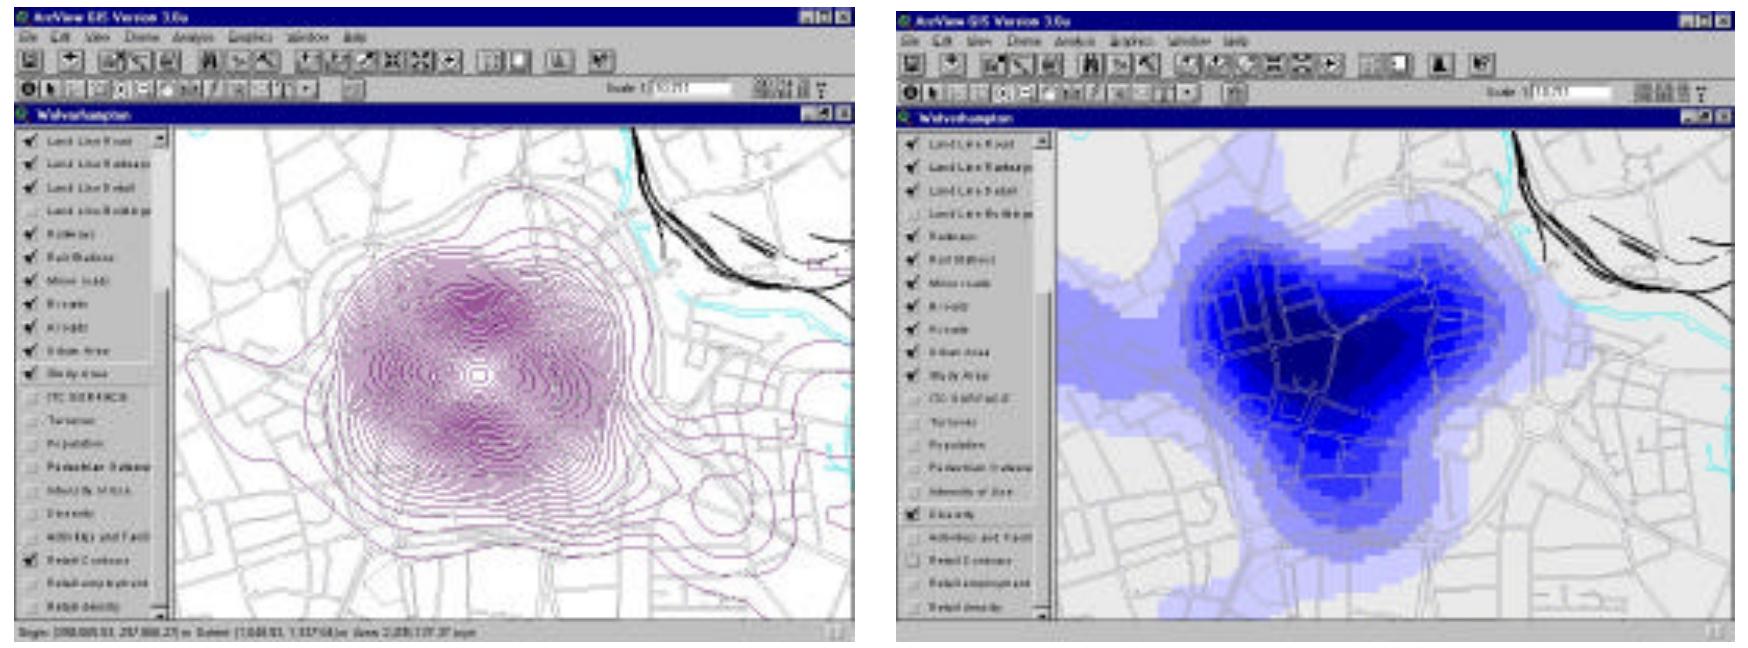Select the Identify tool in left window
1748x648 pixels.
[29, 89]
